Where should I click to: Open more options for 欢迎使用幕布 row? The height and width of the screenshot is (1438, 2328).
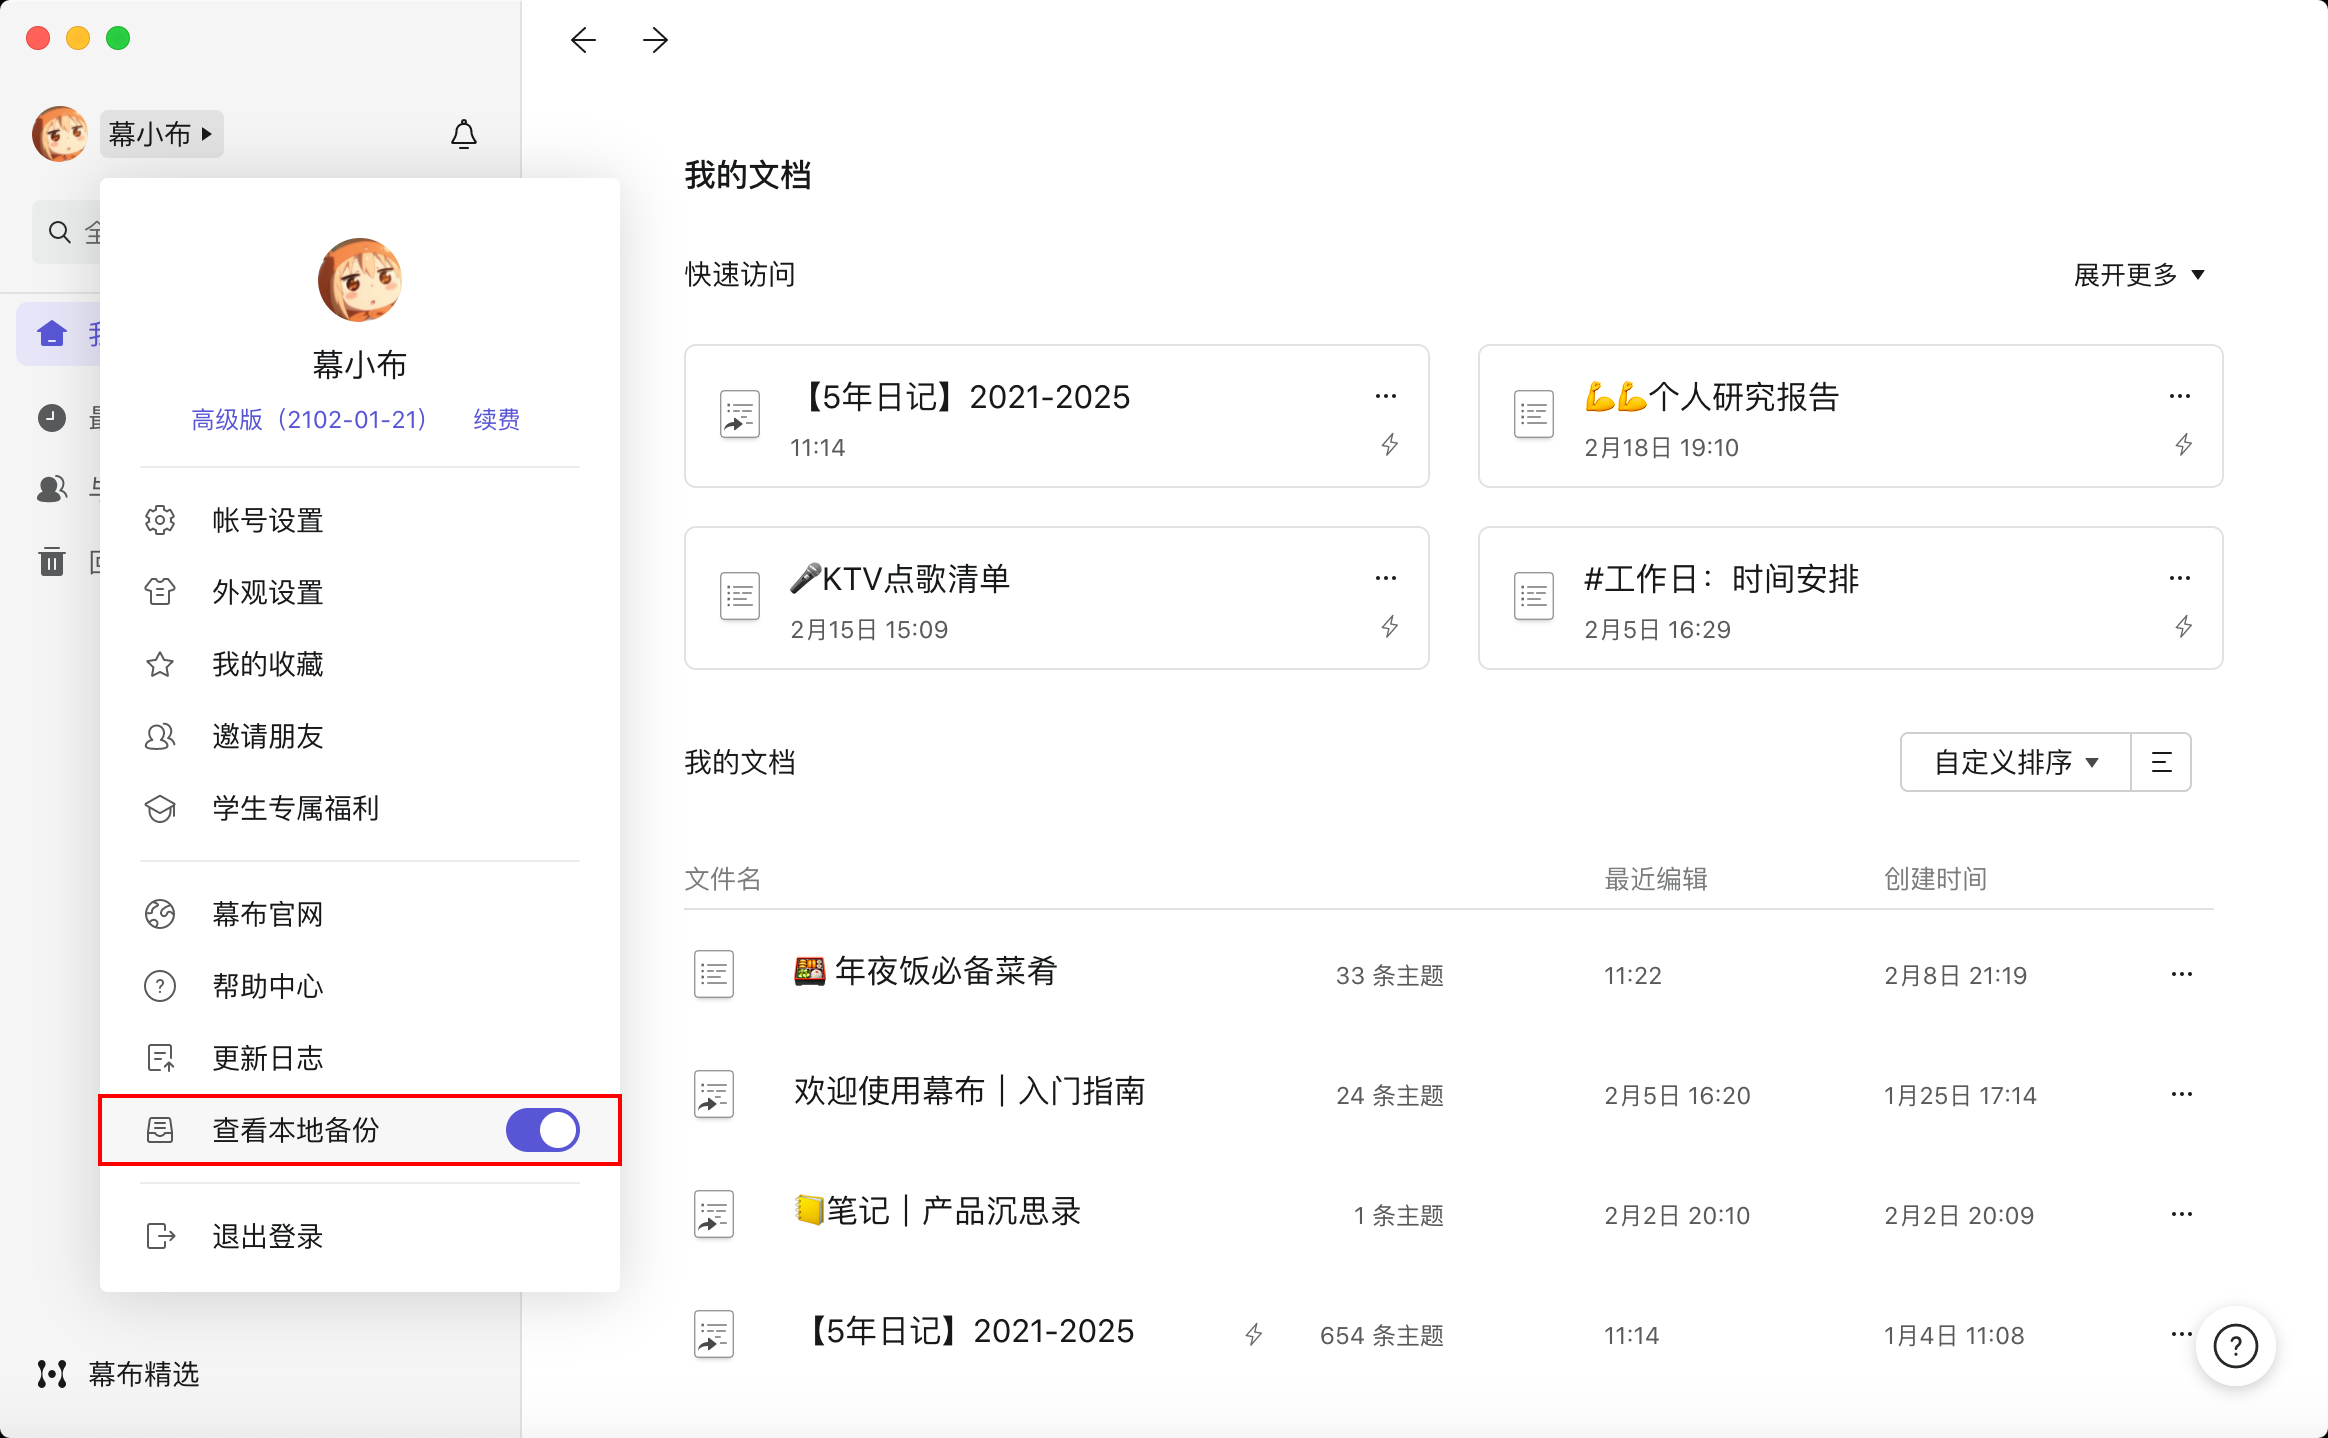click(2182, 1094)
